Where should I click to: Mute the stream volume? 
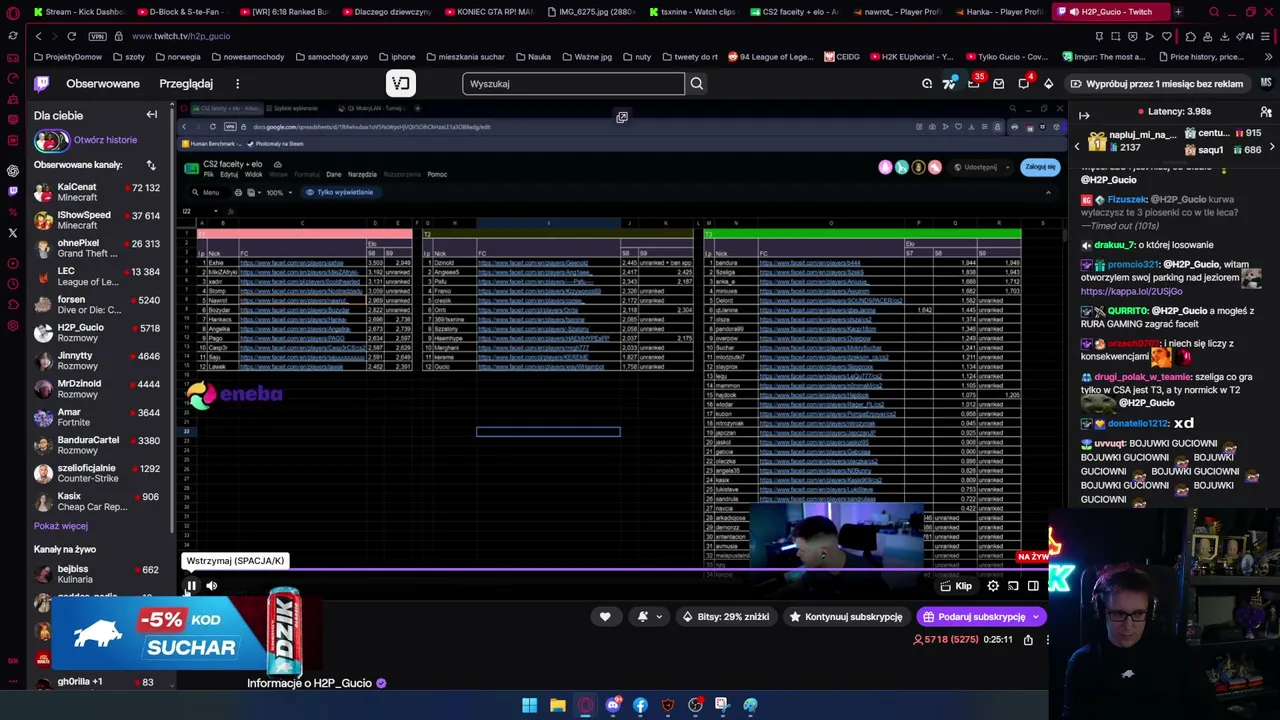click(212, 586)
